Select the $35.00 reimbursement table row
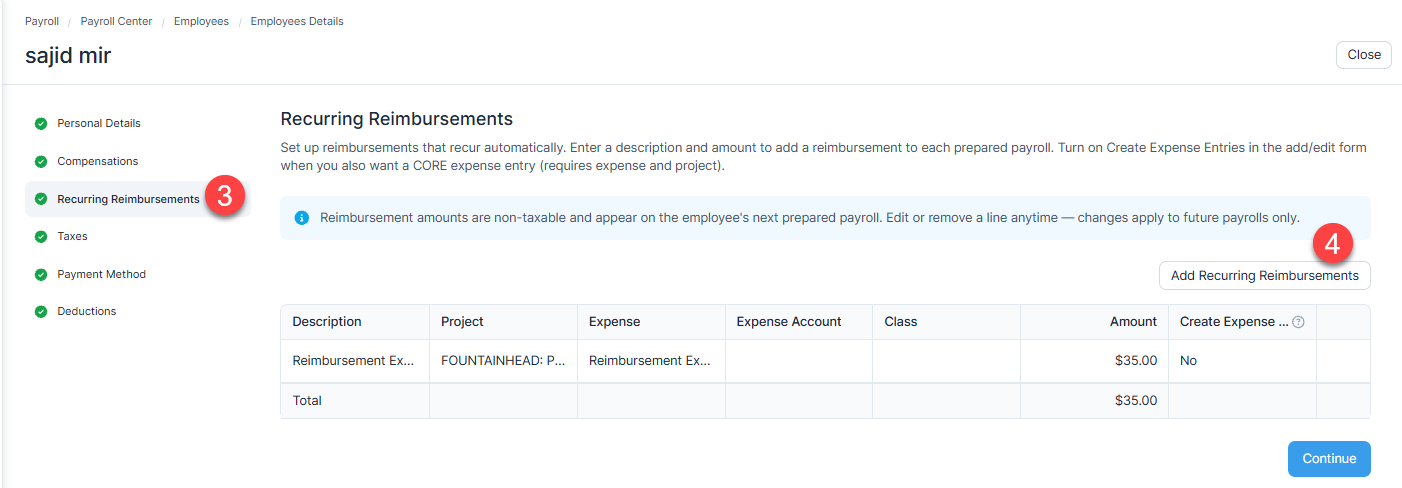Screen dimensions: 1402x488 click(x=825, y=361)
